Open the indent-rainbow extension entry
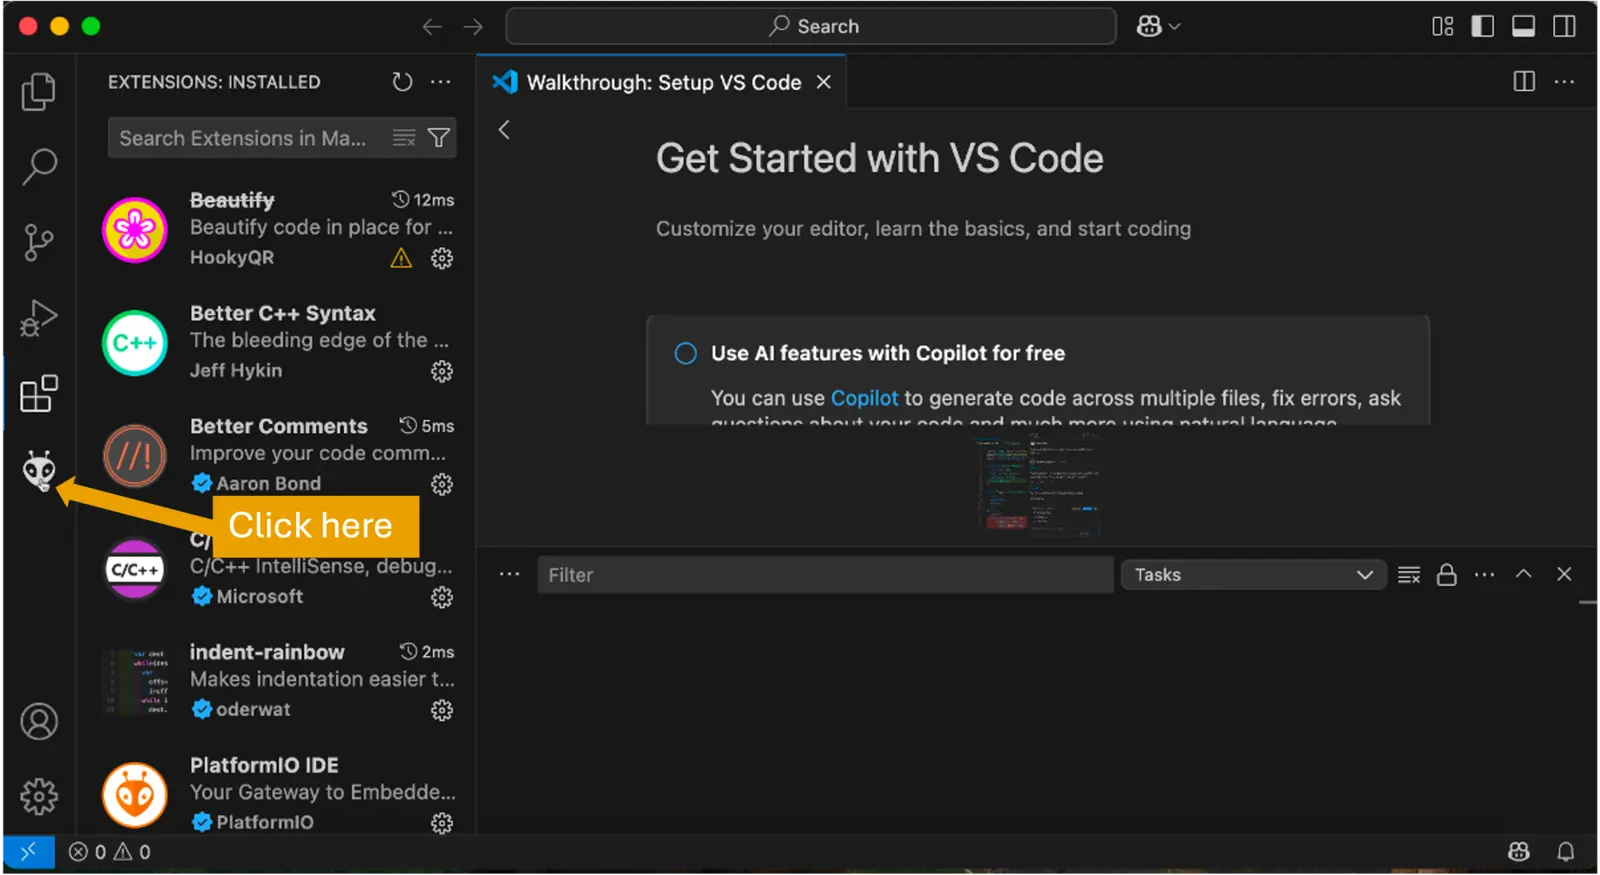Image resolution: width=1600 pixels, height=875 pixels. [x=278, y=681]
